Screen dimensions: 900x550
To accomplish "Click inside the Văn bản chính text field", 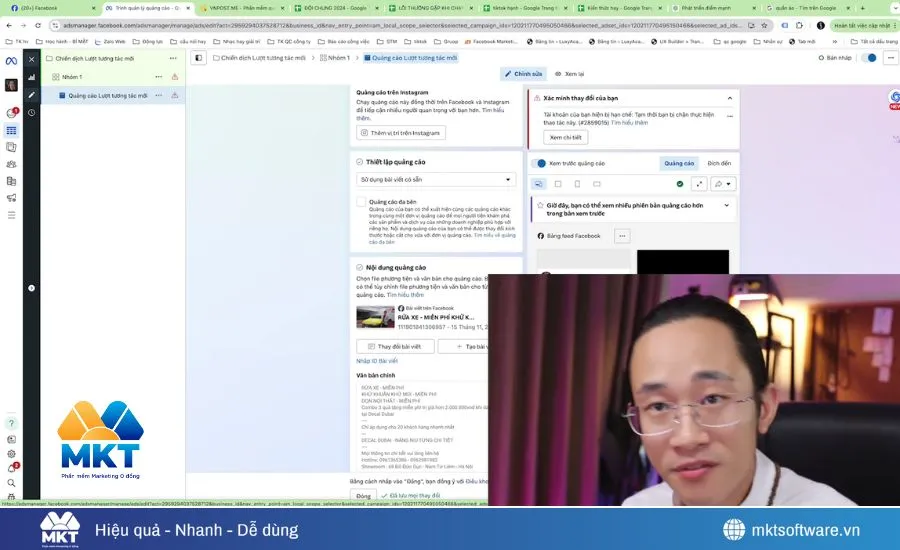I will point(422,427).
